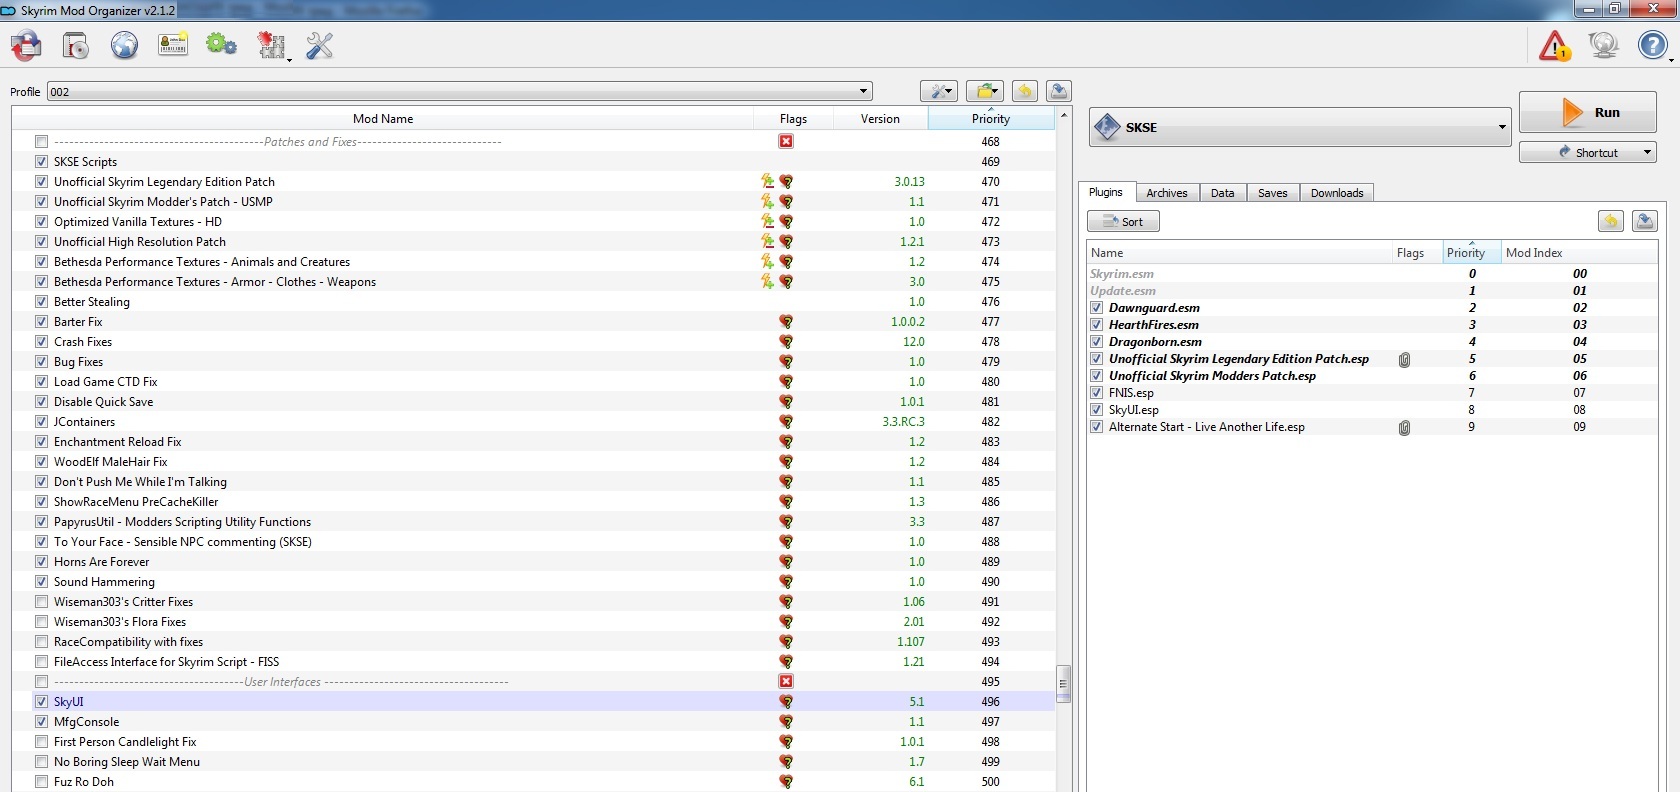This screenshot has width=1680, height=792.
Task: Click the SKSE executable icon
Action: pyautogui.click(x=1107, y=127)
